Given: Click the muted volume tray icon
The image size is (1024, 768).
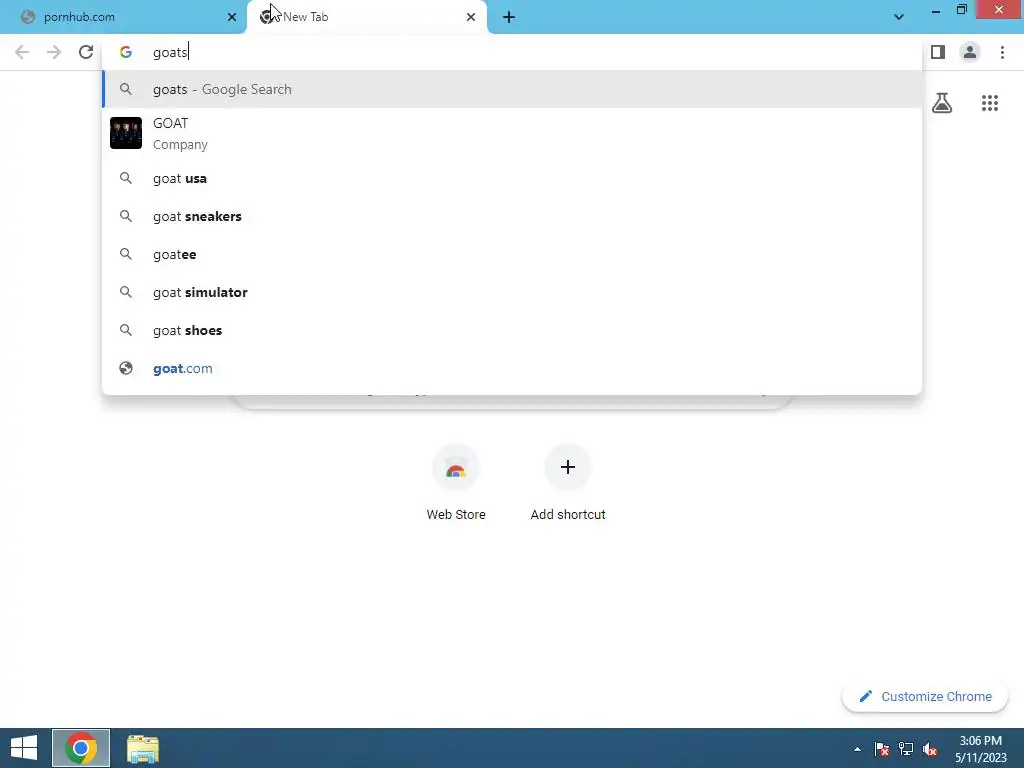Looking at the screenshot, I should (x=930, y=749).
